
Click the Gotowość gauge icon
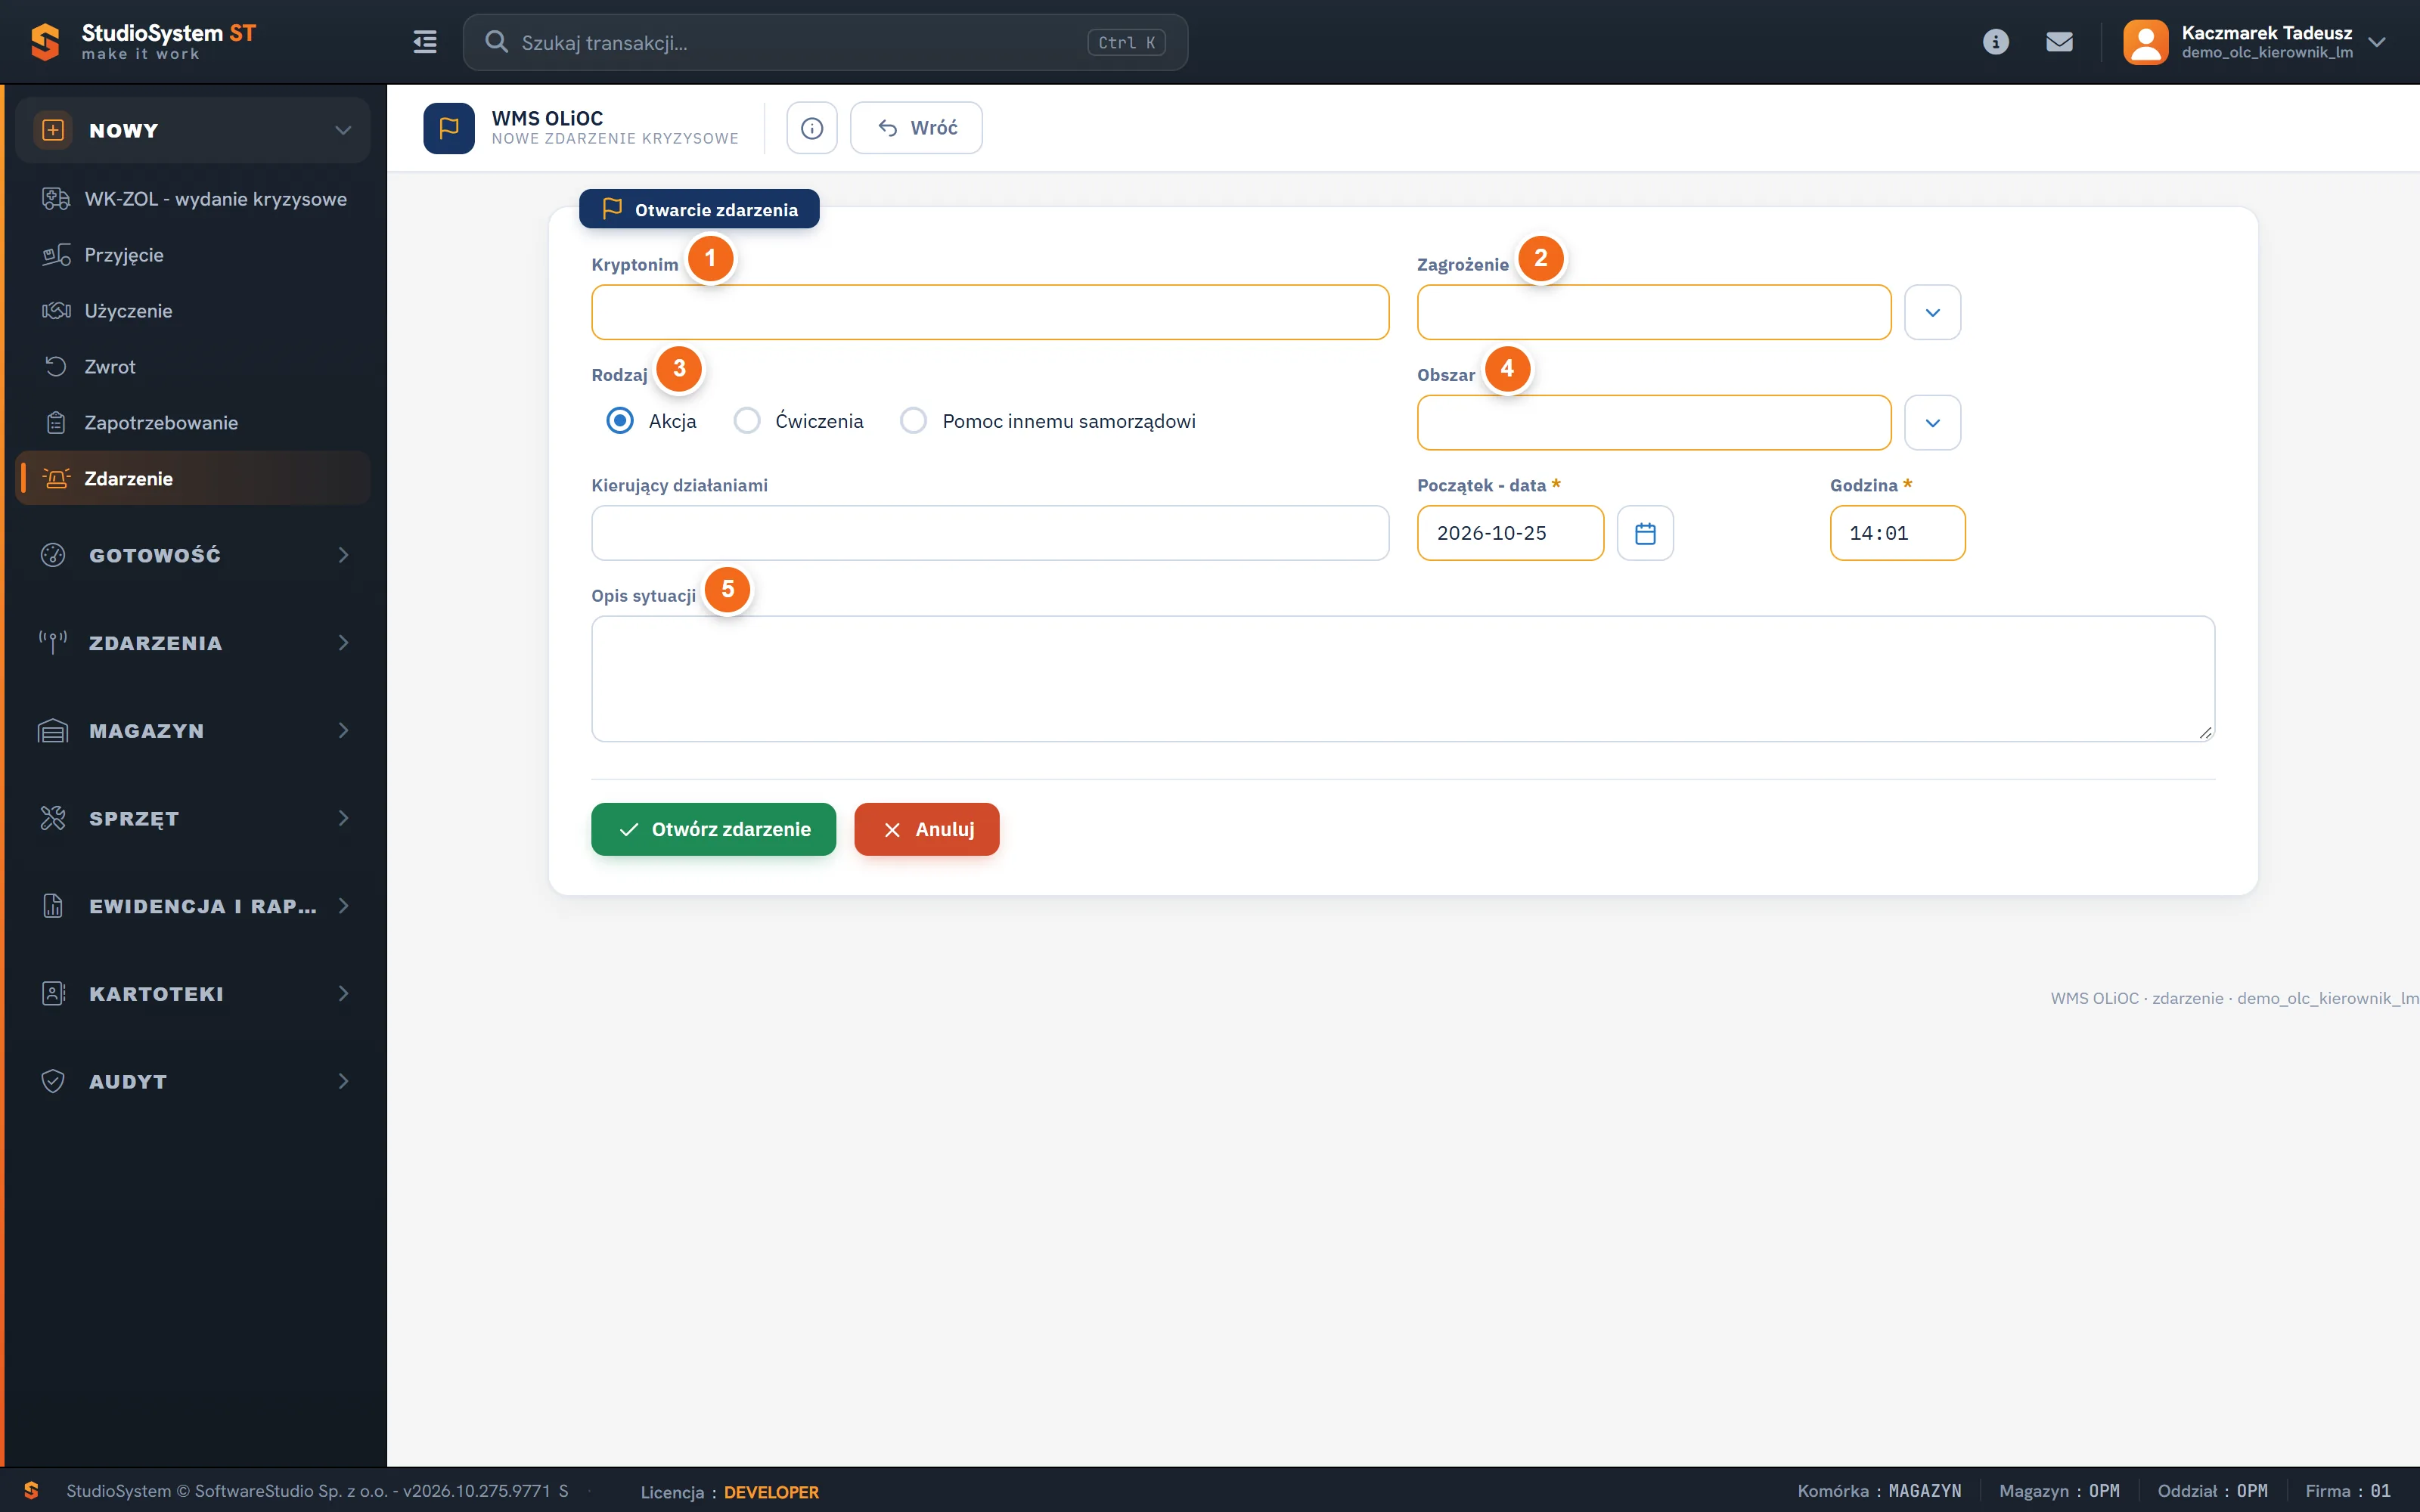tap(53, 554)
